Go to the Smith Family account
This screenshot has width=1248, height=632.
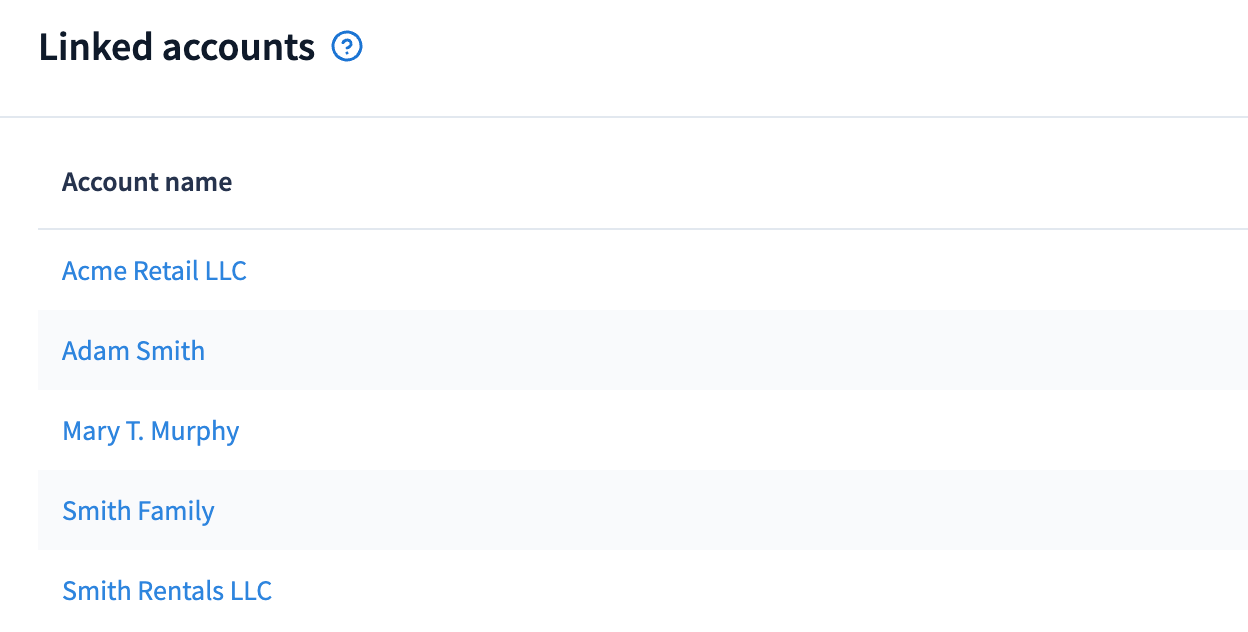[138, 511]
